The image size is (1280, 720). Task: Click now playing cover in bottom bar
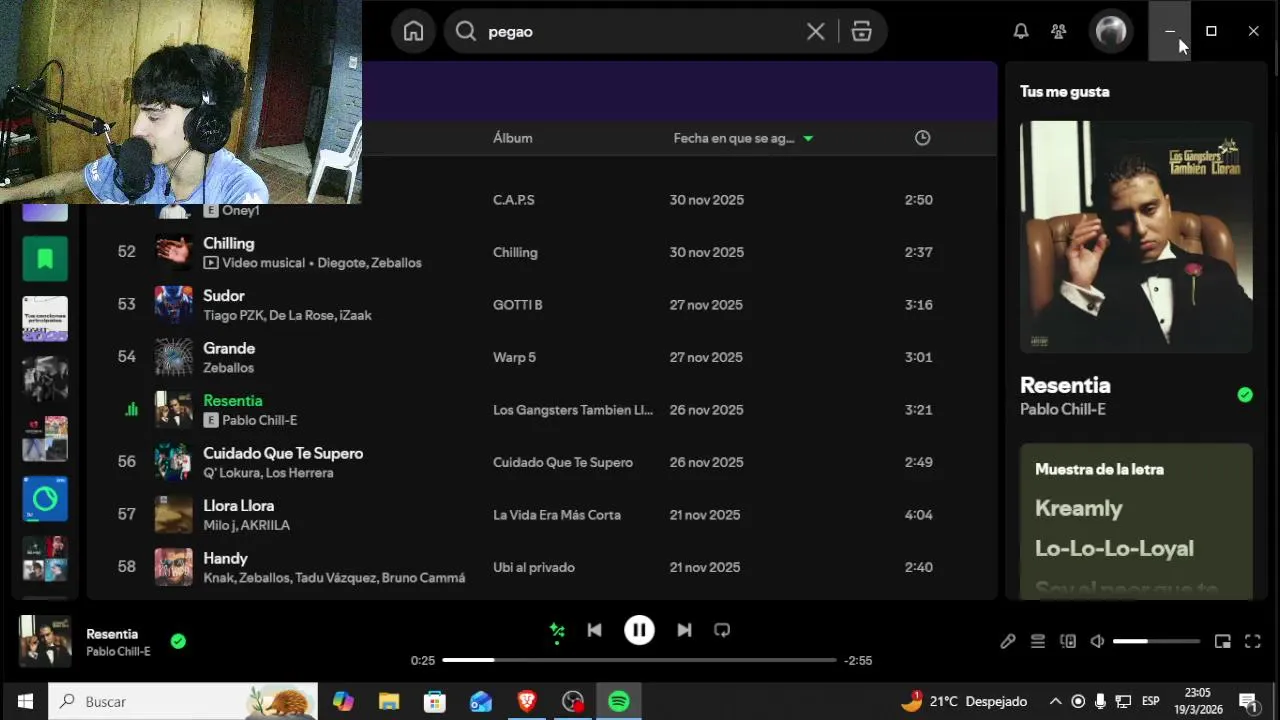point(45,641)
